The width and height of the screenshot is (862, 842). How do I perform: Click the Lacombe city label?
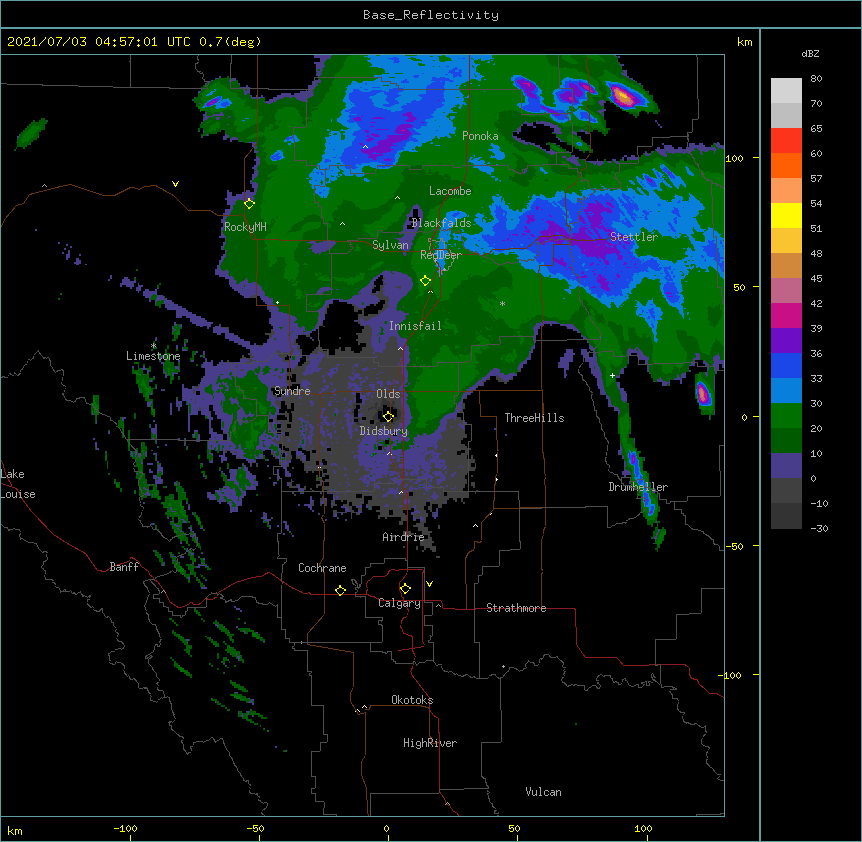[450, 191]
